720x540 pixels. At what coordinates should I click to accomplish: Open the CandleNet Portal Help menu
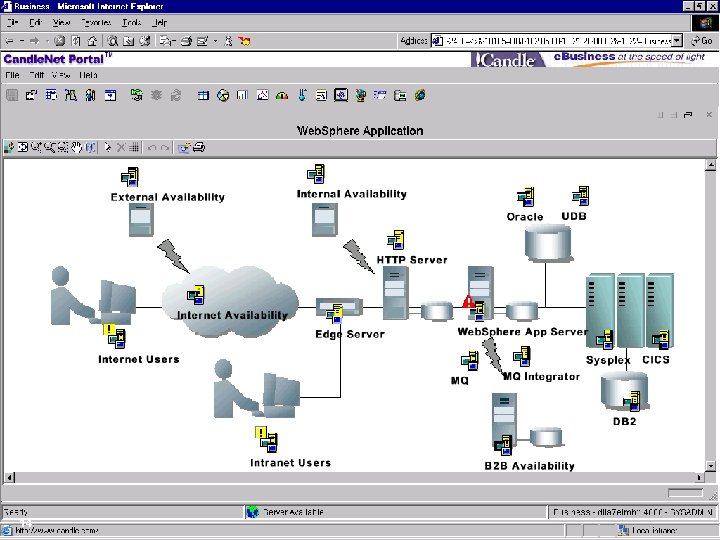88,75
